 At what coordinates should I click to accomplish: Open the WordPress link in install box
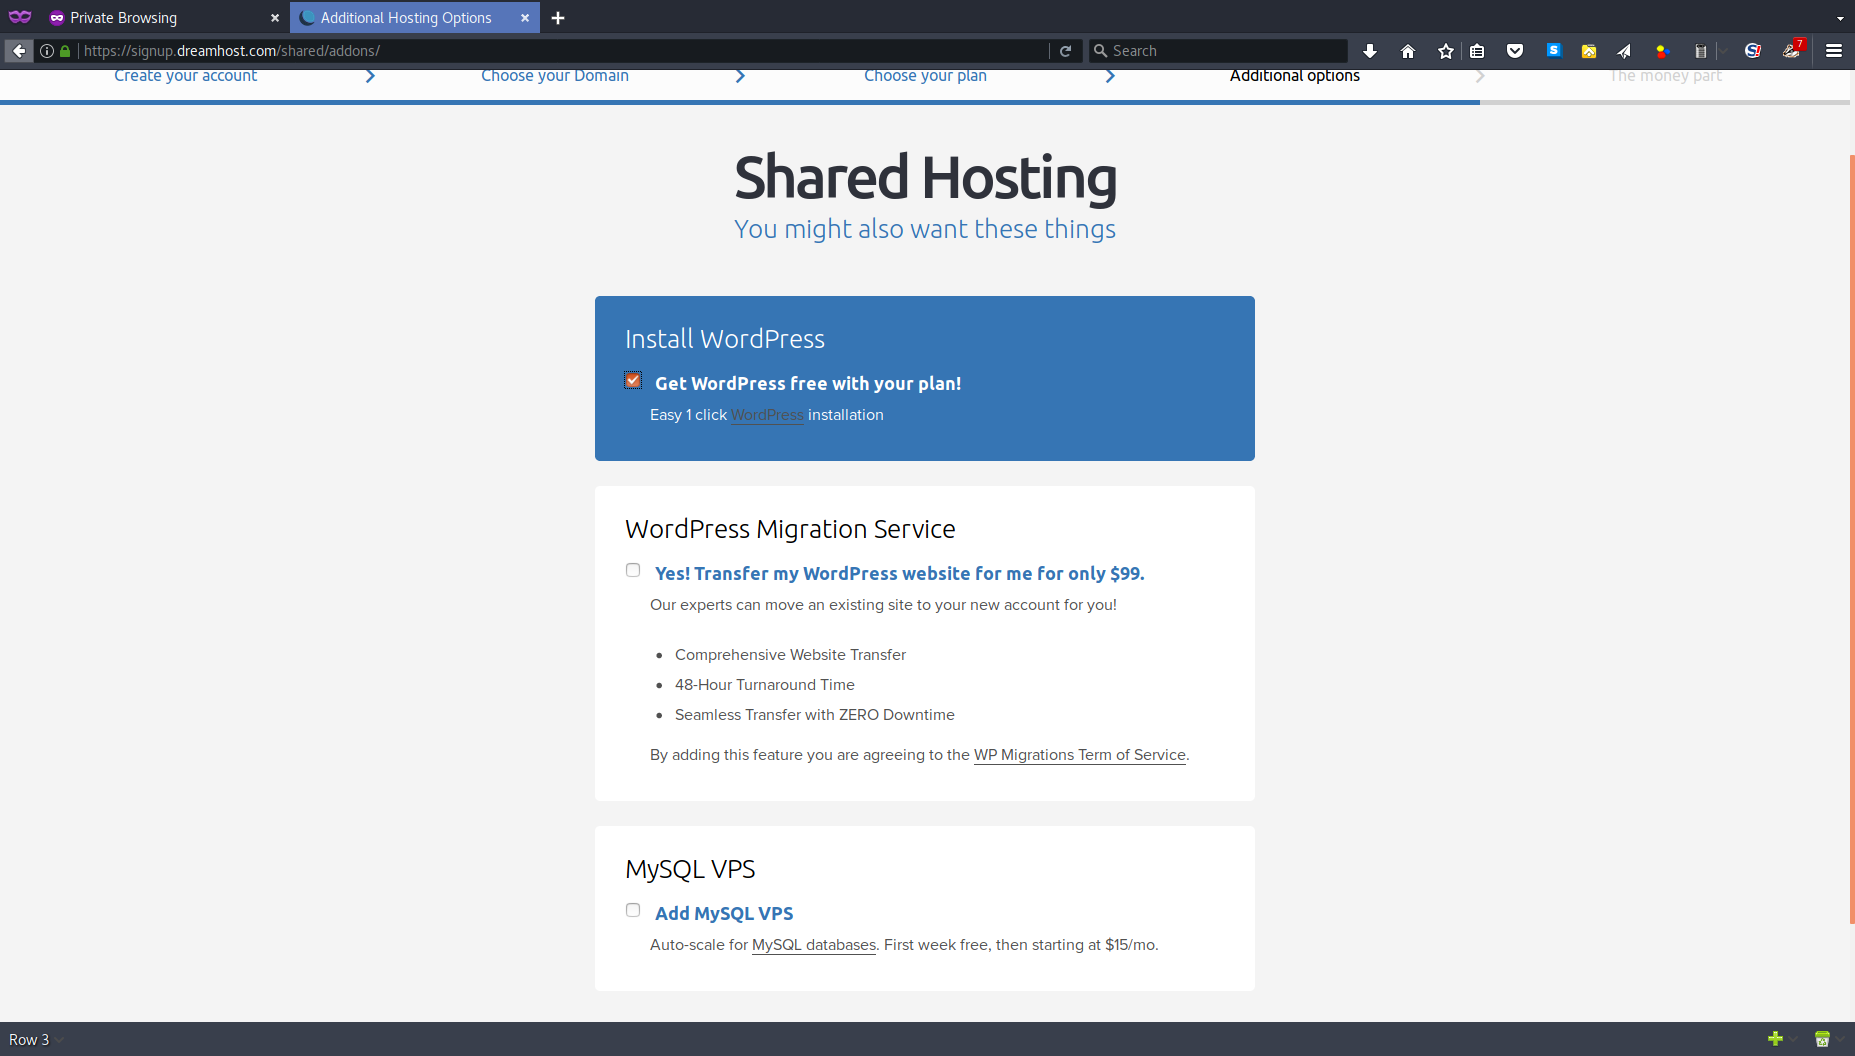(x=767, y=415)
